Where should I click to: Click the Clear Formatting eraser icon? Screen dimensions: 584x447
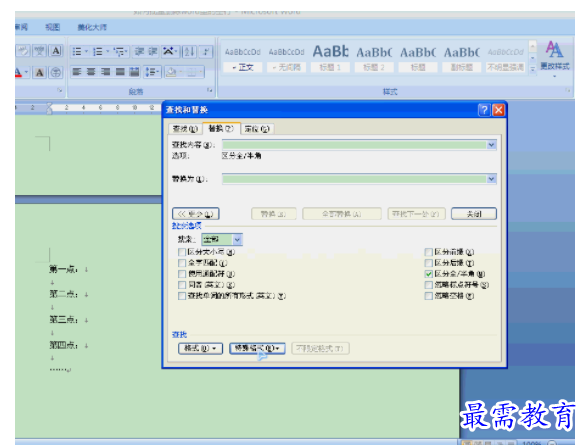pos(23,51)
